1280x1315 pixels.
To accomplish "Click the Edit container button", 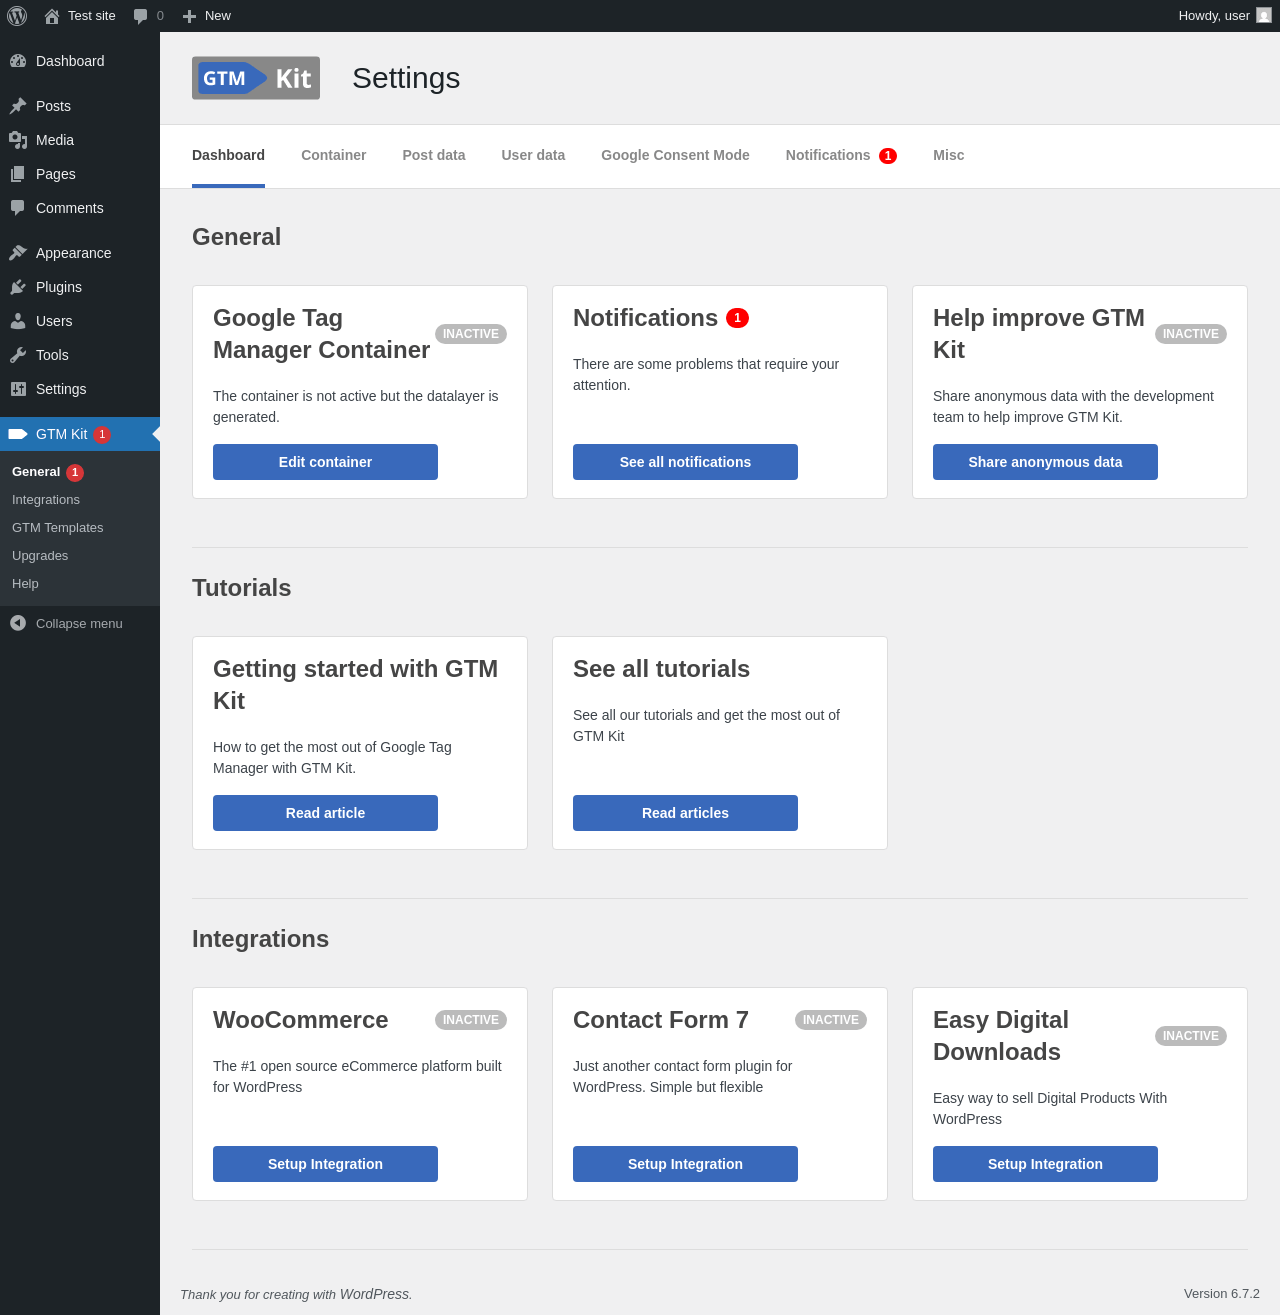I will 325,462.
